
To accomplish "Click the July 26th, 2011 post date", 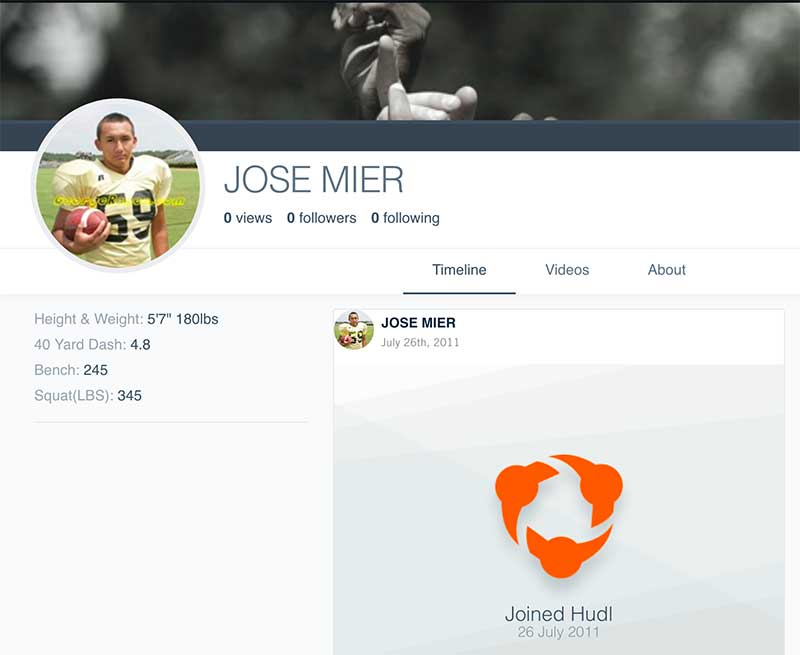I will pyautogui.click(x=420, y=342).
